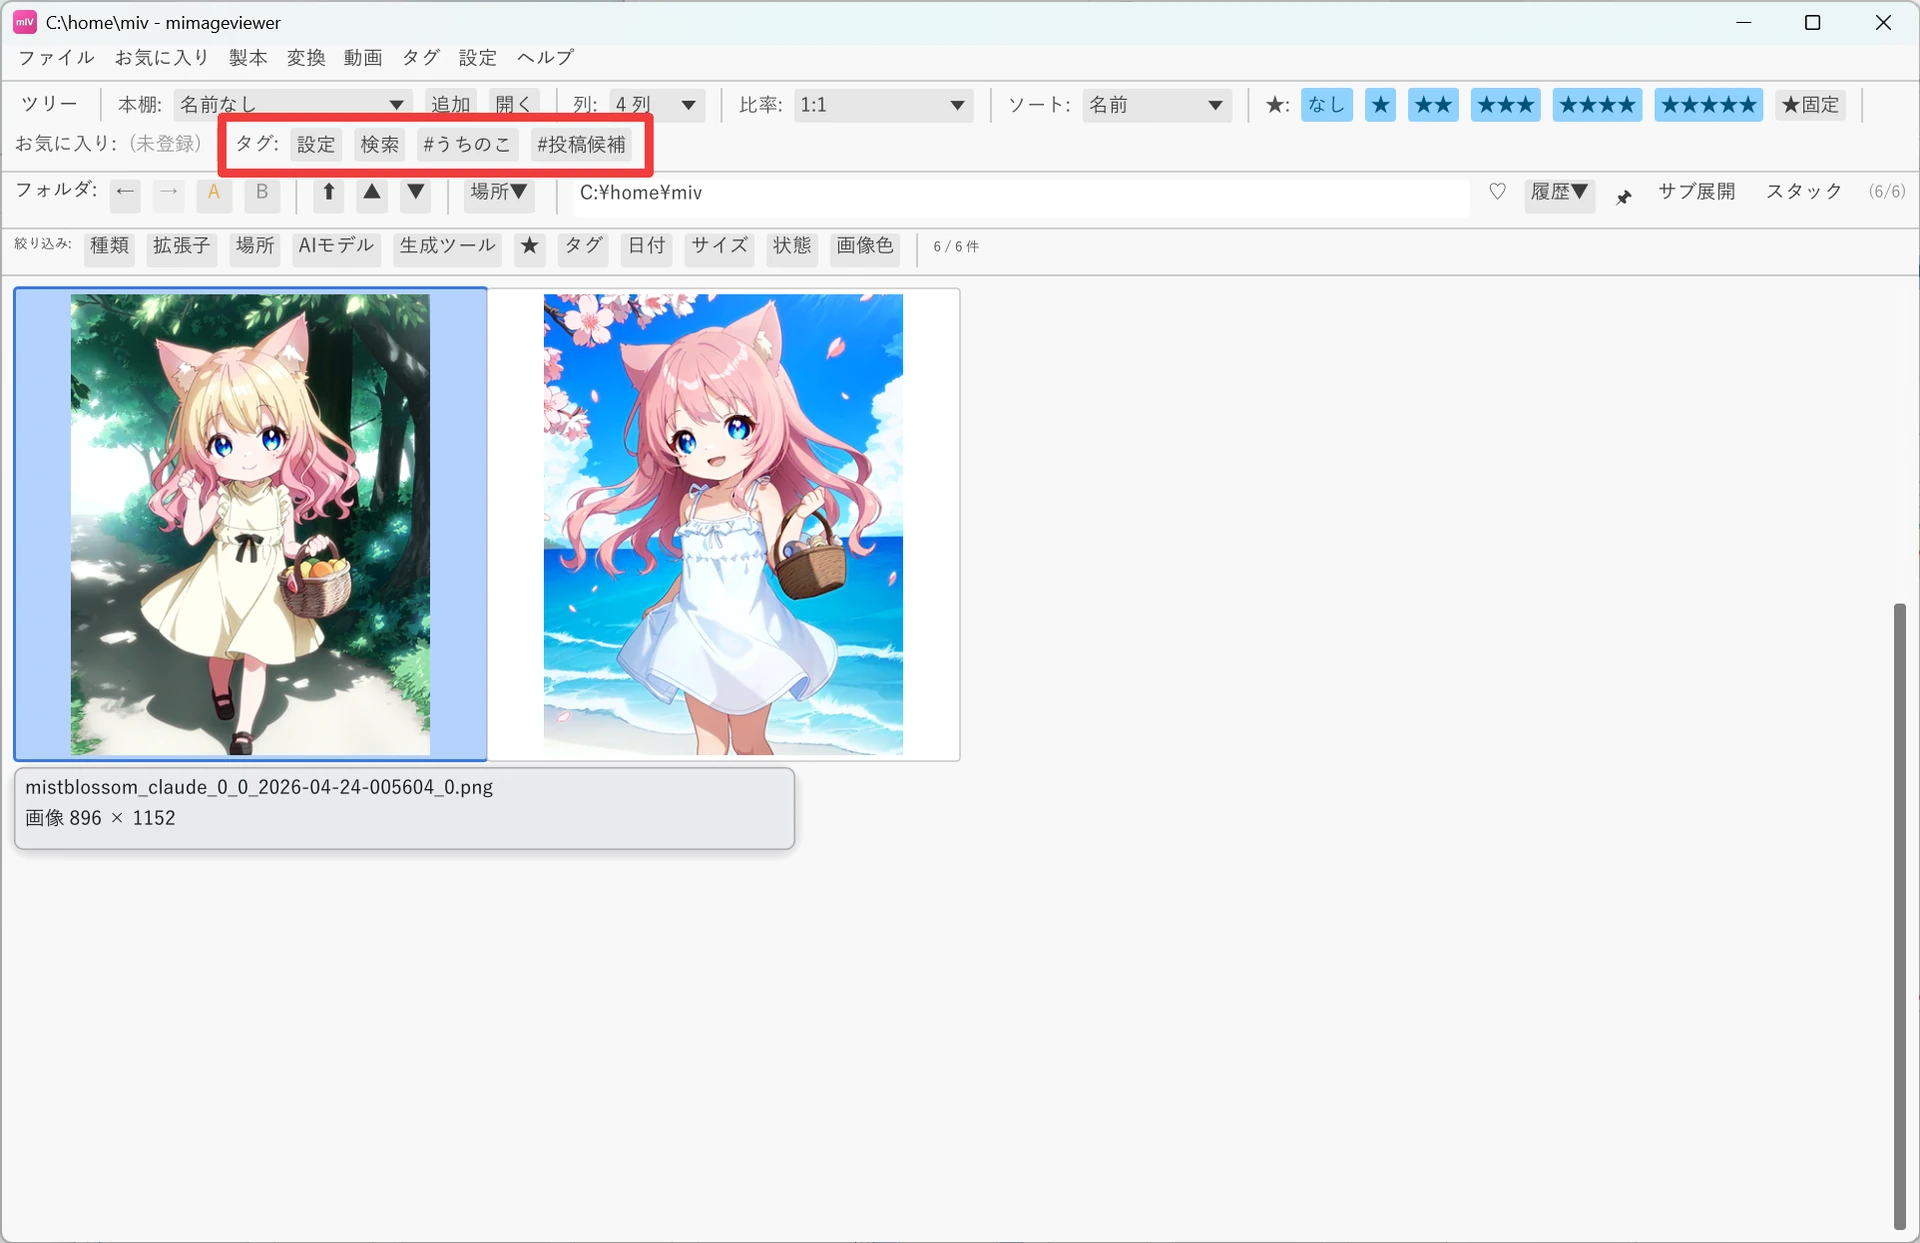Click the 追加 bookshelf button
The width and height of the screenshot is (1920, 1243).
[x=451, y=104]
